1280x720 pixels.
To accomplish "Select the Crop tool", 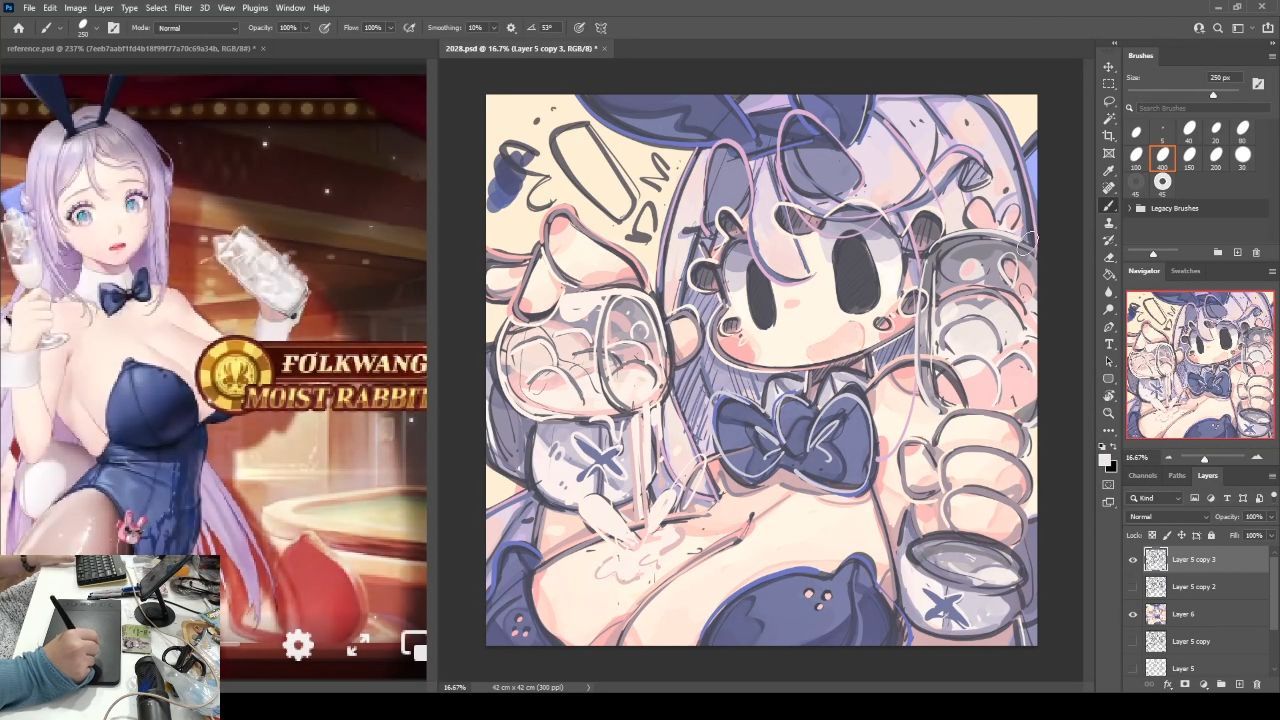I will [x=1109, y=136].
